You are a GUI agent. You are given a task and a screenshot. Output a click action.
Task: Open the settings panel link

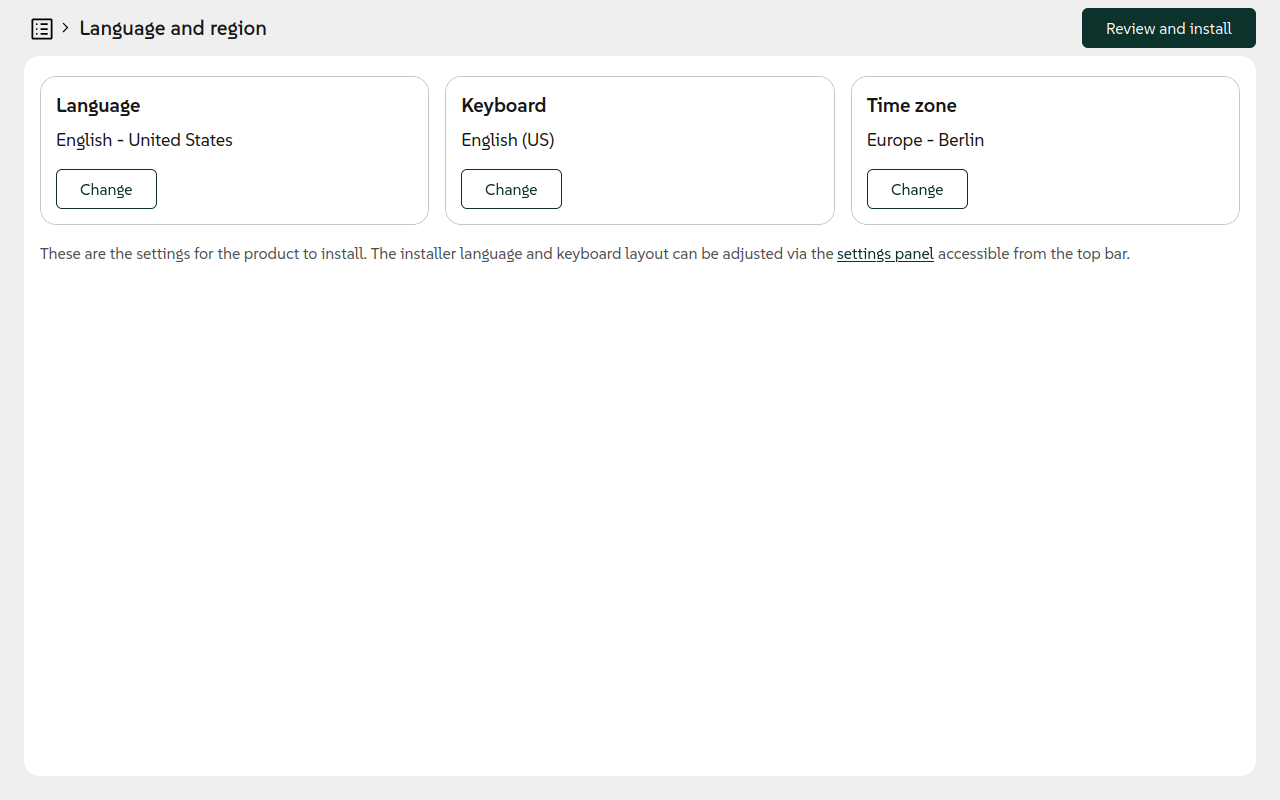885,253
